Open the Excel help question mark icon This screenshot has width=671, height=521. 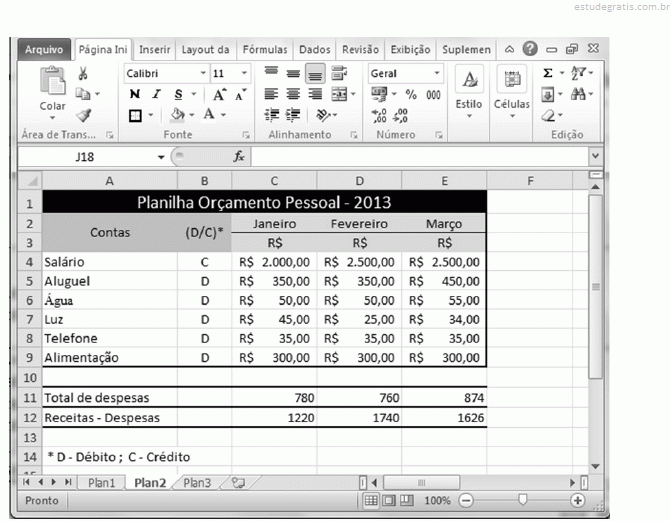coord(530,49)
